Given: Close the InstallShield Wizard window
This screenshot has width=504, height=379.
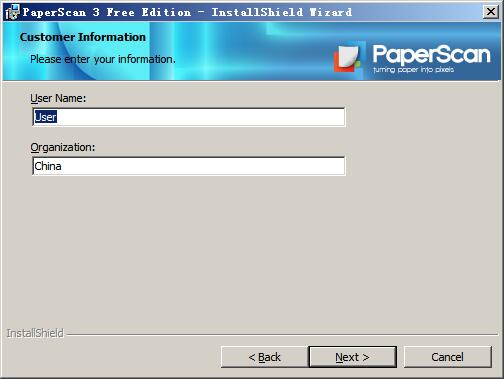Looking at the screenshot, I should [491, 12].
